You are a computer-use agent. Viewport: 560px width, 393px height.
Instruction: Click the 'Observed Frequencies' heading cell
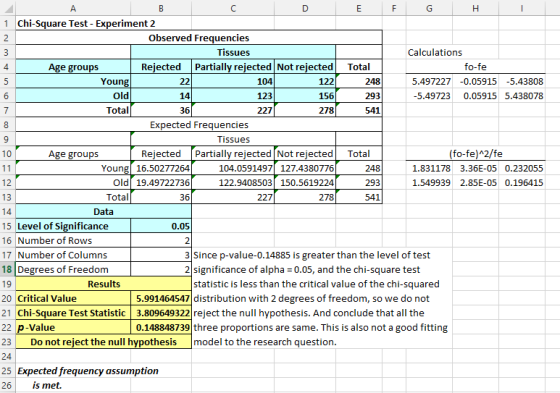coord(199,38)
